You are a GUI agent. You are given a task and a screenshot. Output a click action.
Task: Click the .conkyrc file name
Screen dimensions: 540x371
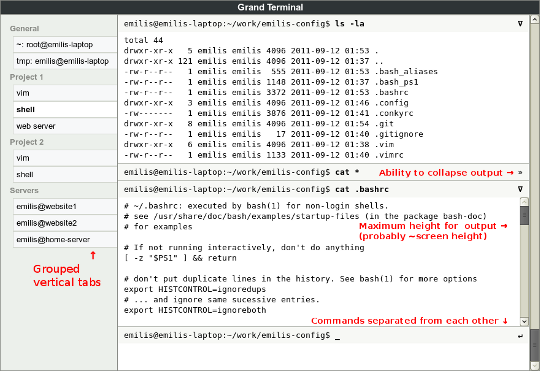pyautogui.click(x=394, y=113)
